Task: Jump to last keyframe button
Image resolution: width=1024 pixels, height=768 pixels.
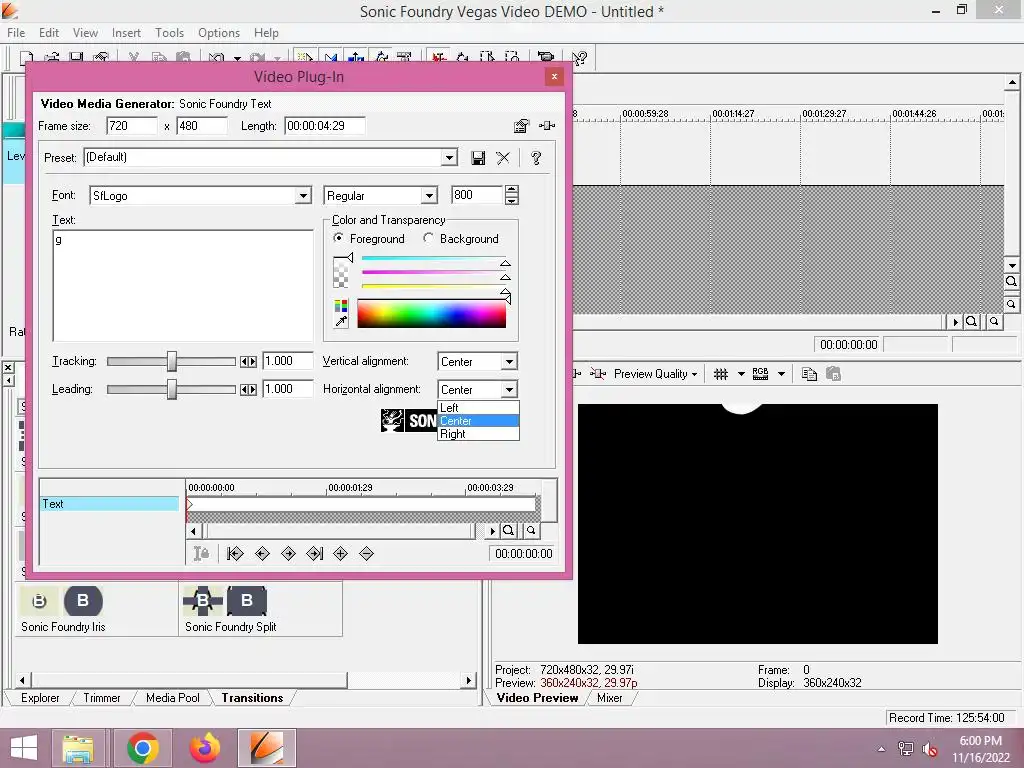Action: click(315, 554)
